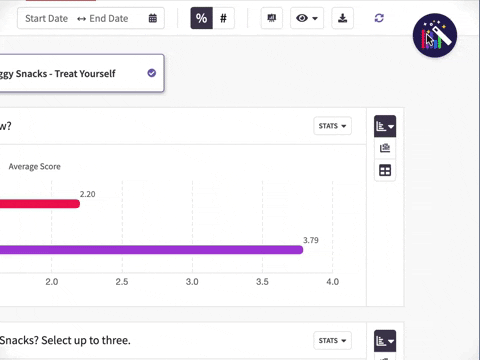Open the calendar date picker icon
The width and height of the screenshot is (480, 360).
(x=153, y=18)
